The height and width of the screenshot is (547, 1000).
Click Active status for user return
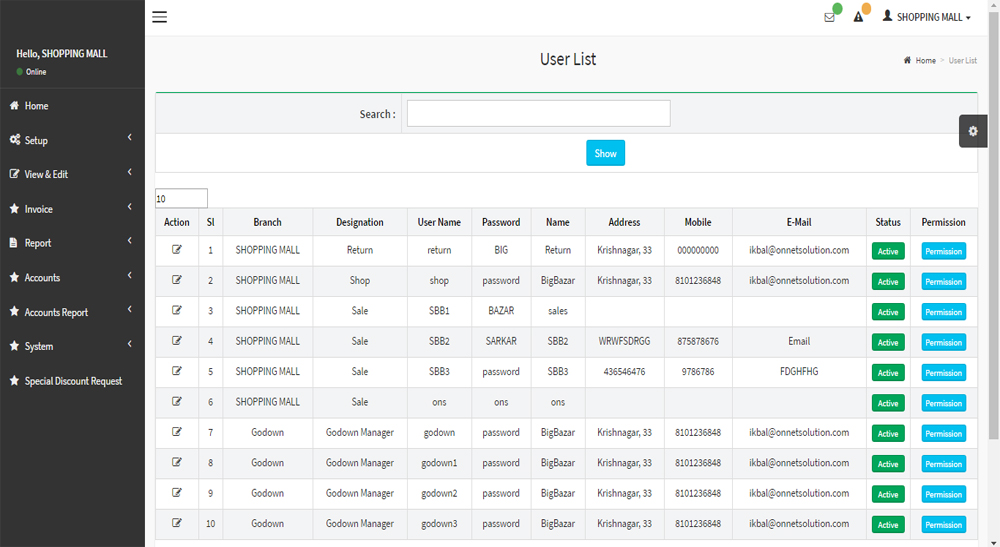888,251
